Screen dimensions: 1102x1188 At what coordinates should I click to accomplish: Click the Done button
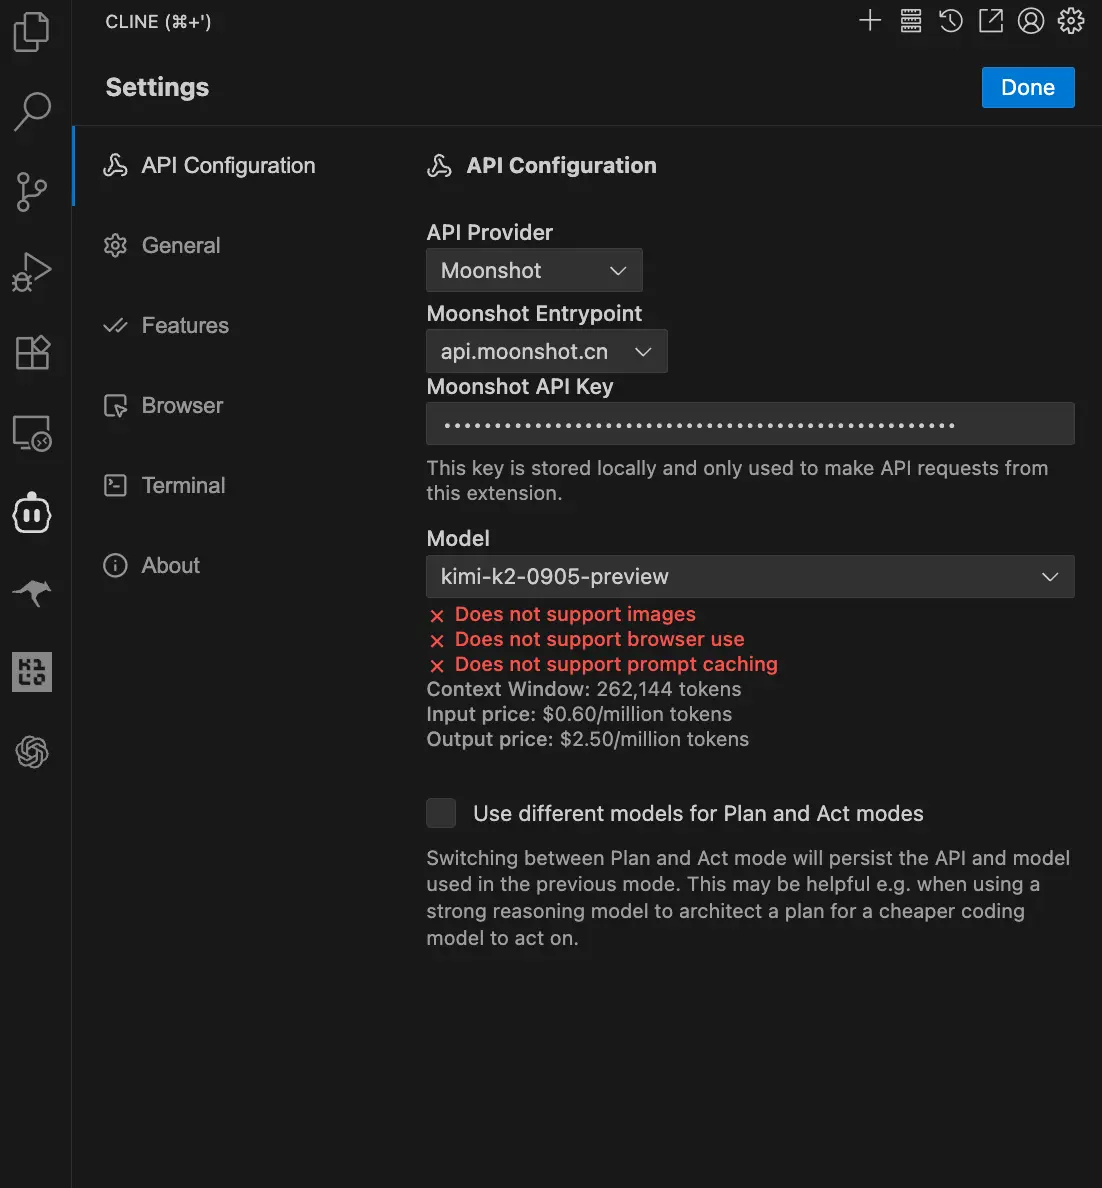[1028, 87]
